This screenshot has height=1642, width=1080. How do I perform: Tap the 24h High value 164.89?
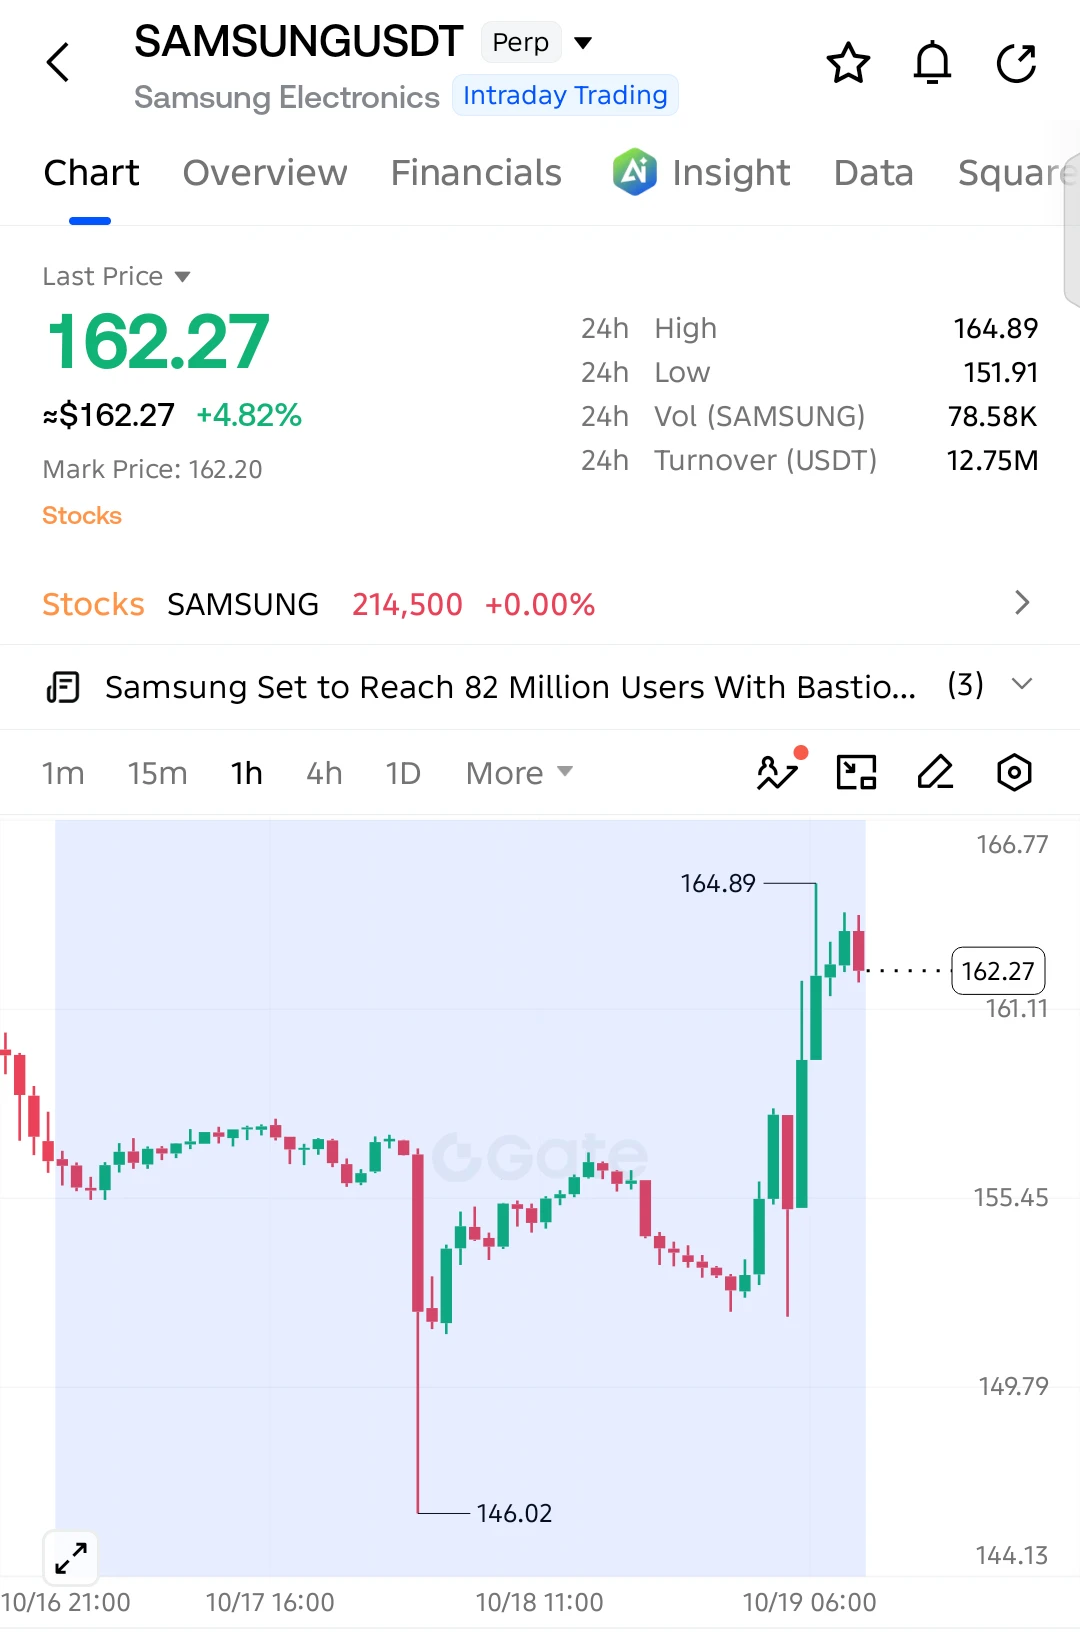click(x=995, y=328)
